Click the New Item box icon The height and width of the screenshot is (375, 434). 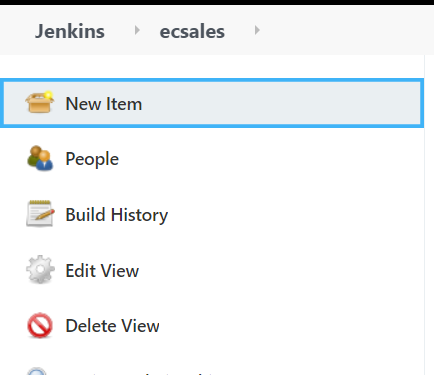tap(40, 102)
